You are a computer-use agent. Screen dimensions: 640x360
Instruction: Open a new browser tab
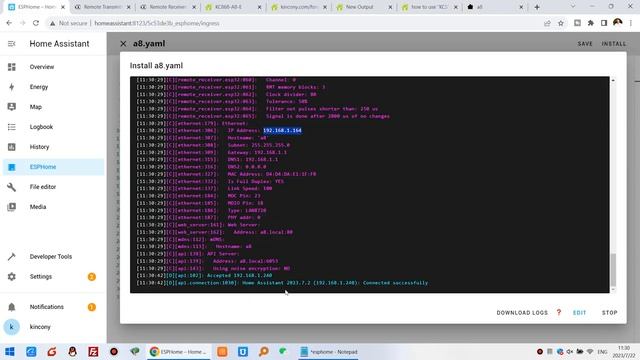pyautogui.click(x=537, y=7)
